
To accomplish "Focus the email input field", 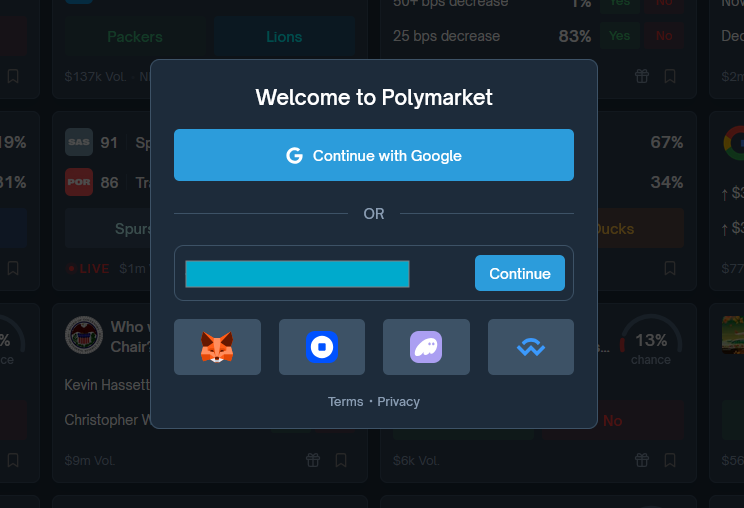I will (297, 274).
